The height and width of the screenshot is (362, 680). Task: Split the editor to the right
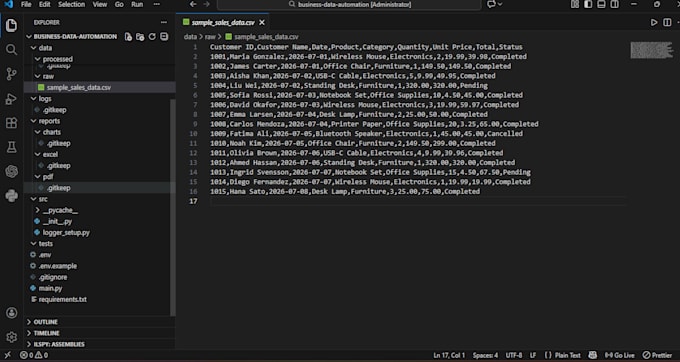[x=667, y=23]
